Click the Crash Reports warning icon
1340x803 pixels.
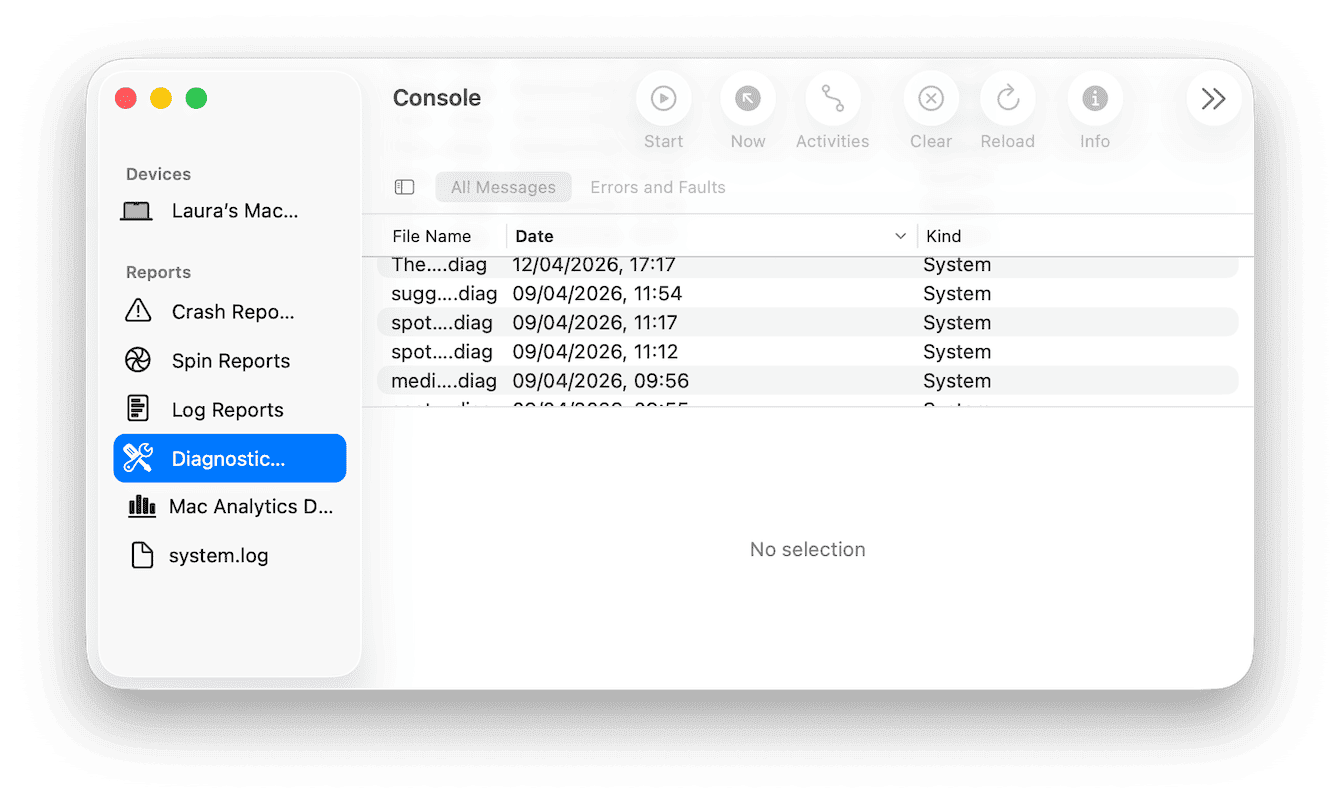137,311
